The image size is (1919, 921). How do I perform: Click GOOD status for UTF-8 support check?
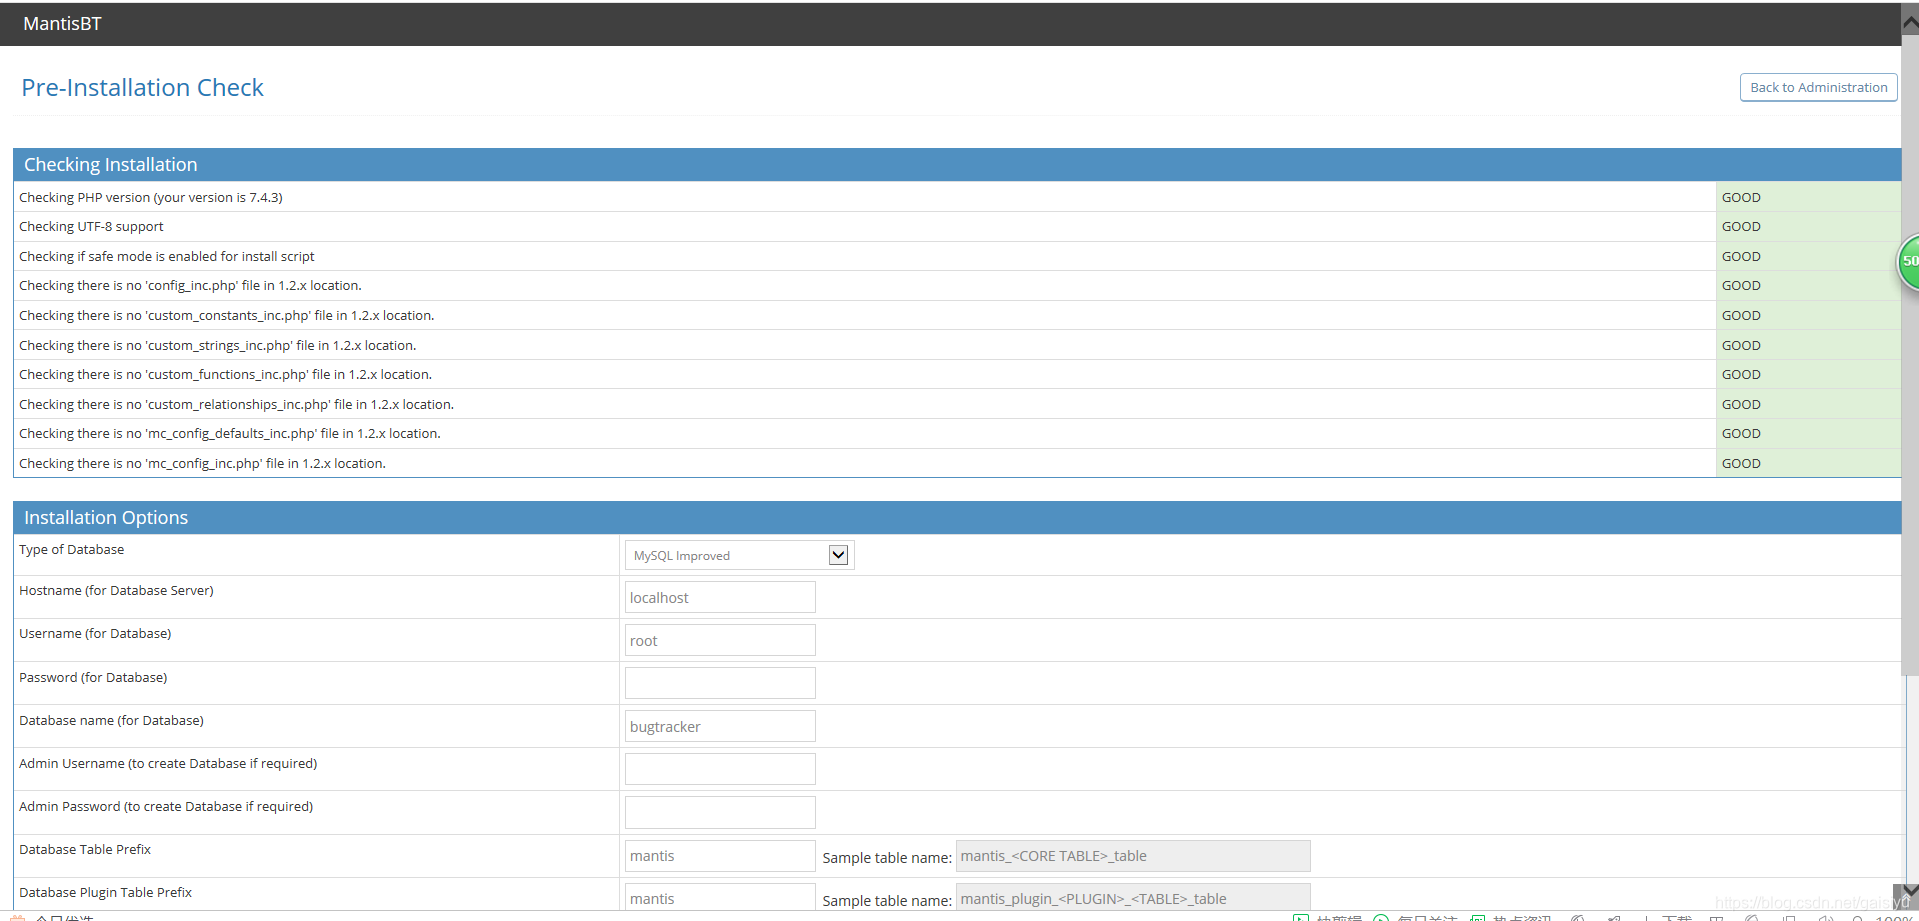(x=1741, y=227)
